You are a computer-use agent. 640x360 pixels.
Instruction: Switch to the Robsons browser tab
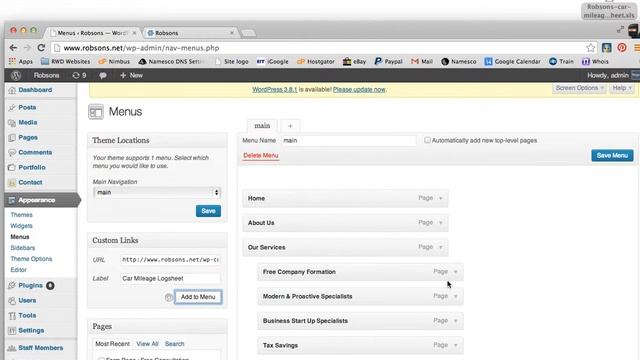191,33
